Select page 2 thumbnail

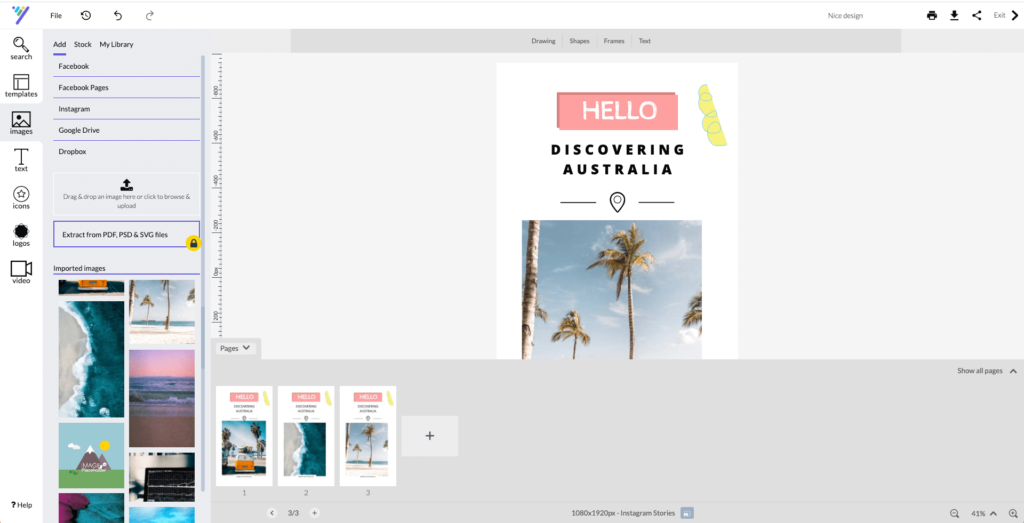pos(306,436)
